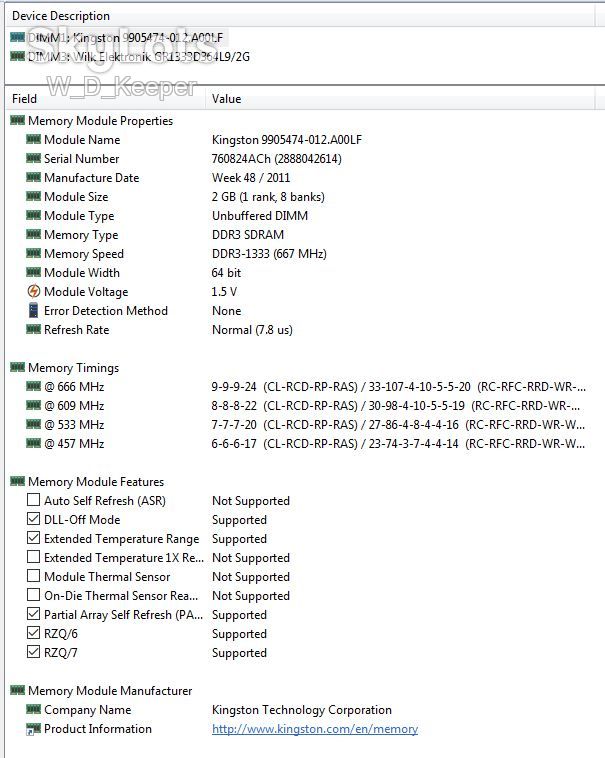Toggle the Partial Array Self Refresh checkbox

(x=33, y=613)
